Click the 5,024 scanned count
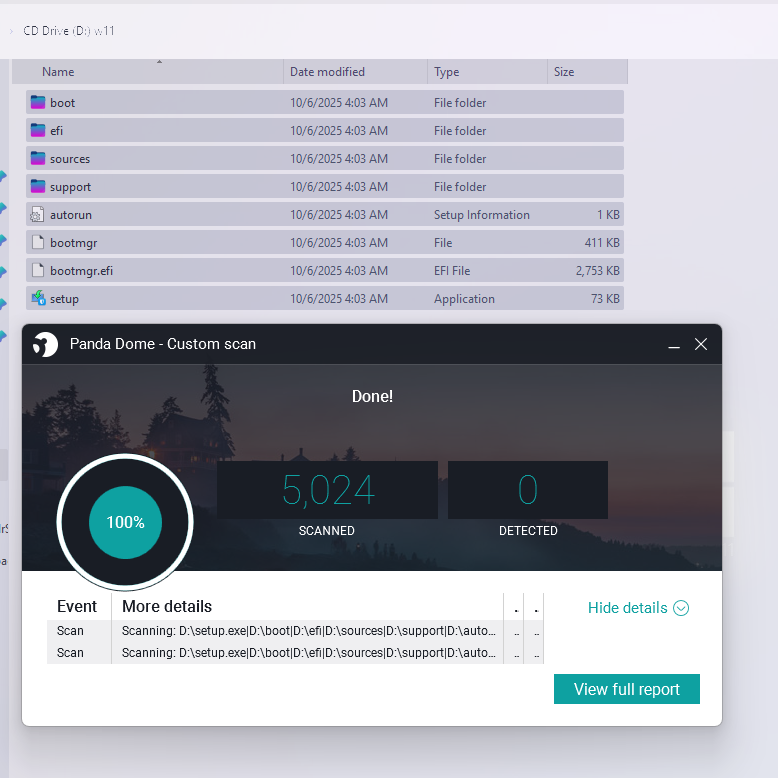The height and width of the screenshot is (778, 778). pos(328,490)
